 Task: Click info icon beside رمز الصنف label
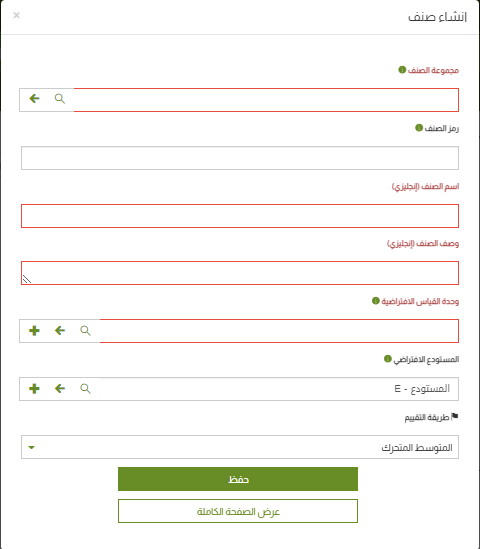(419, 128)
